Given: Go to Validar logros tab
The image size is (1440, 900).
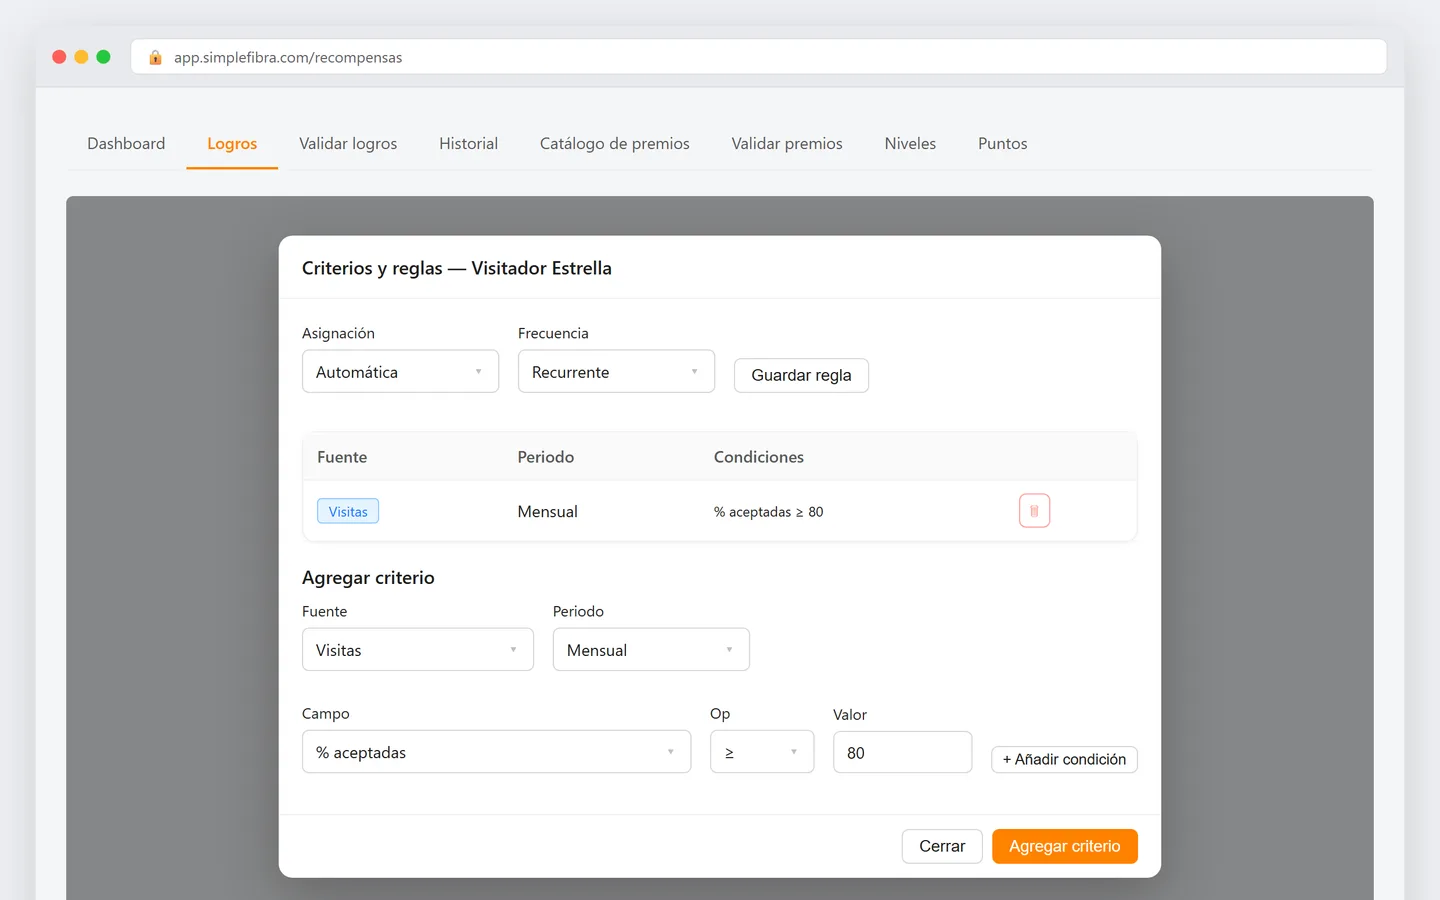Looking at the screenshot, I should [348, 143].
